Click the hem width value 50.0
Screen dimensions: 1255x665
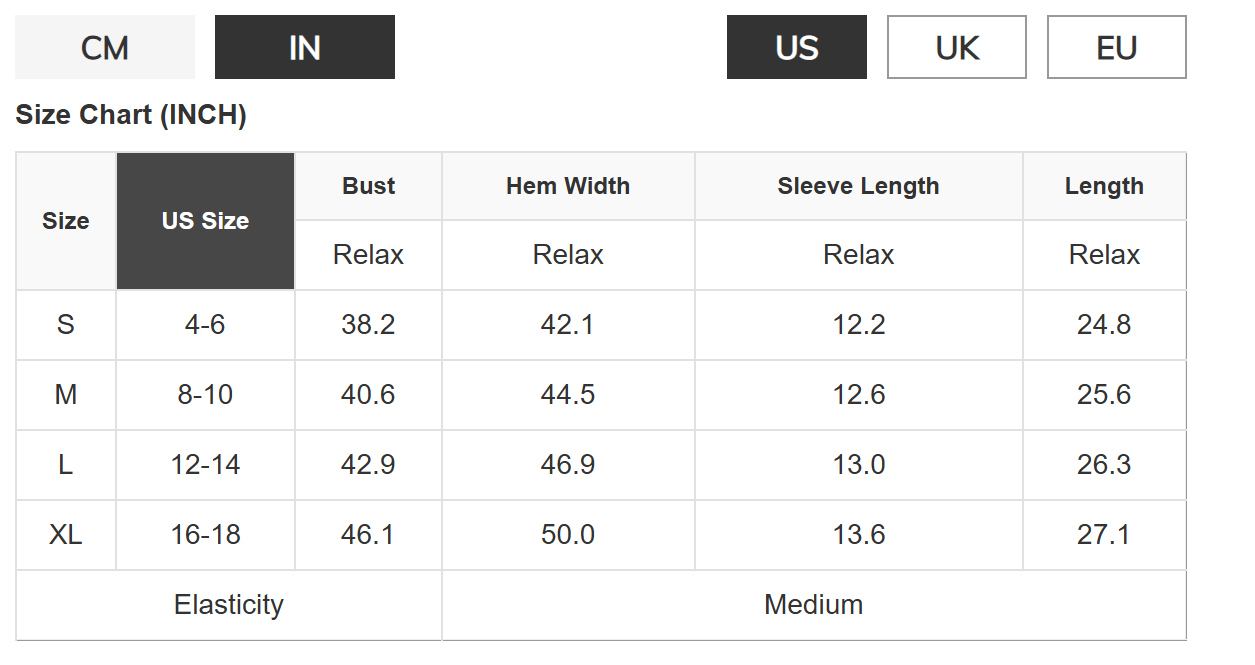click(568, 535)
